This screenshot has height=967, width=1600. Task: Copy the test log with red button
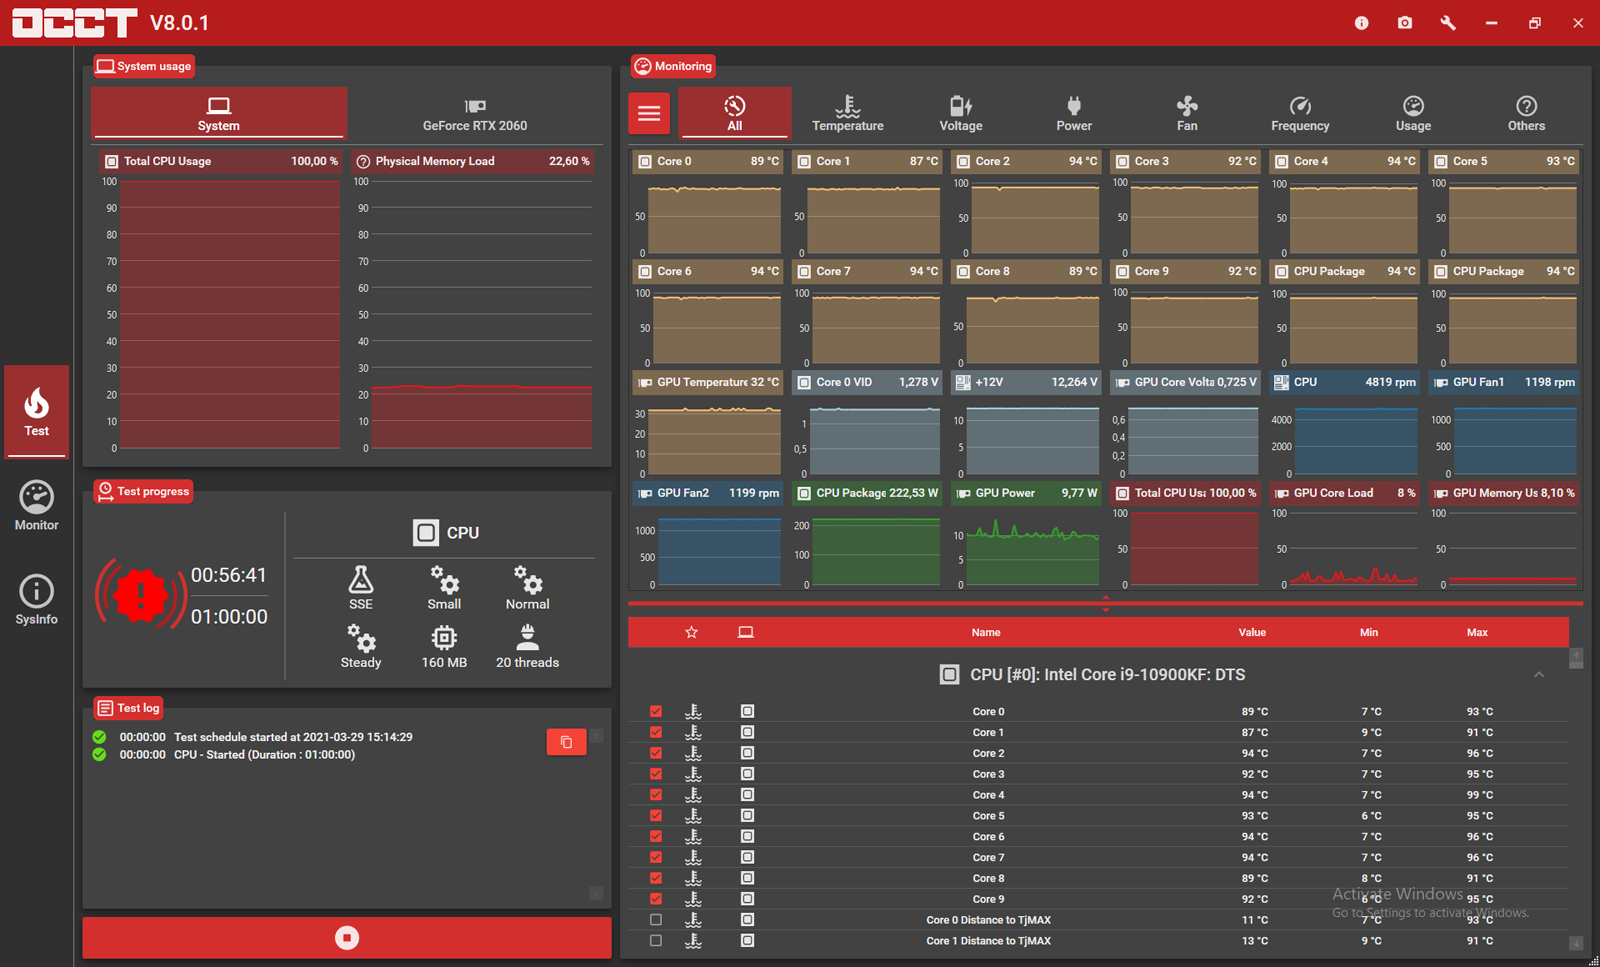point(566,741)
